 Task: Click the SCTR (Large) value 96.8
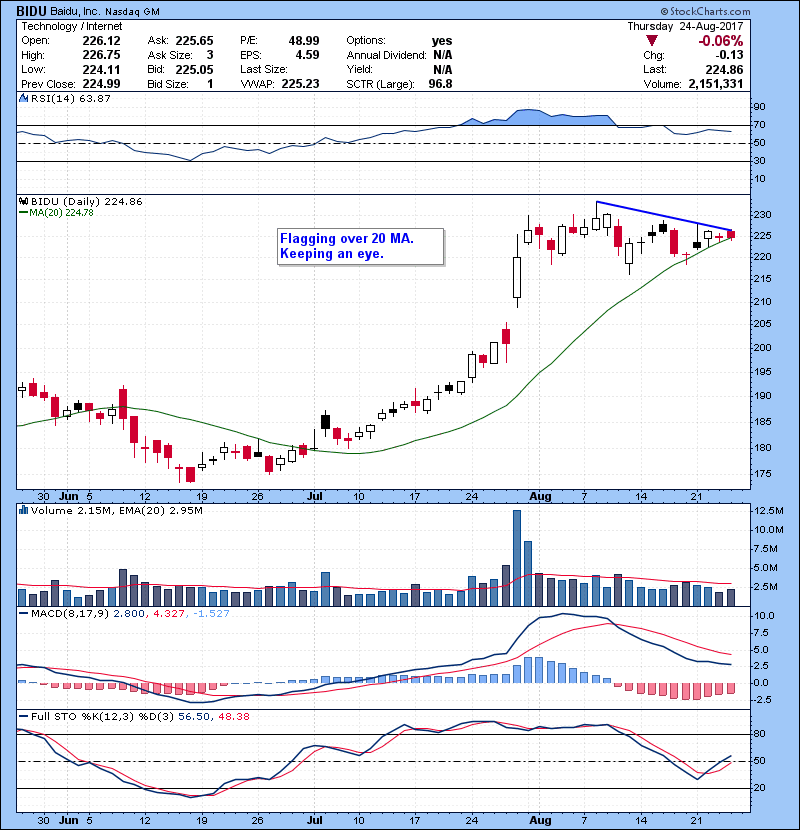(441, 84)
